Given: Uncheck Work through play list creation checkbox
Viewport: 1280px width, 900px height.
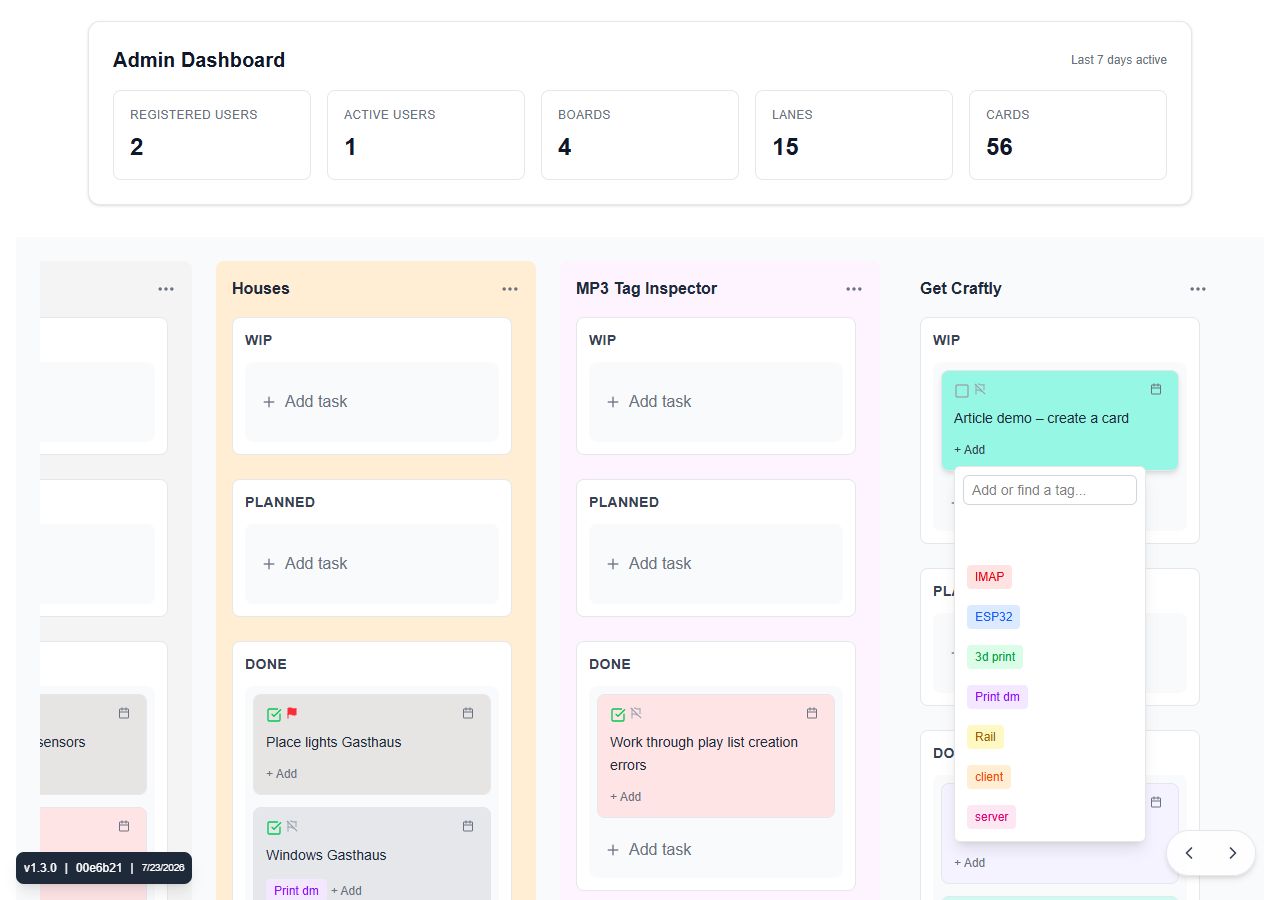Looking at the screenshot, I should coord(618,714).
